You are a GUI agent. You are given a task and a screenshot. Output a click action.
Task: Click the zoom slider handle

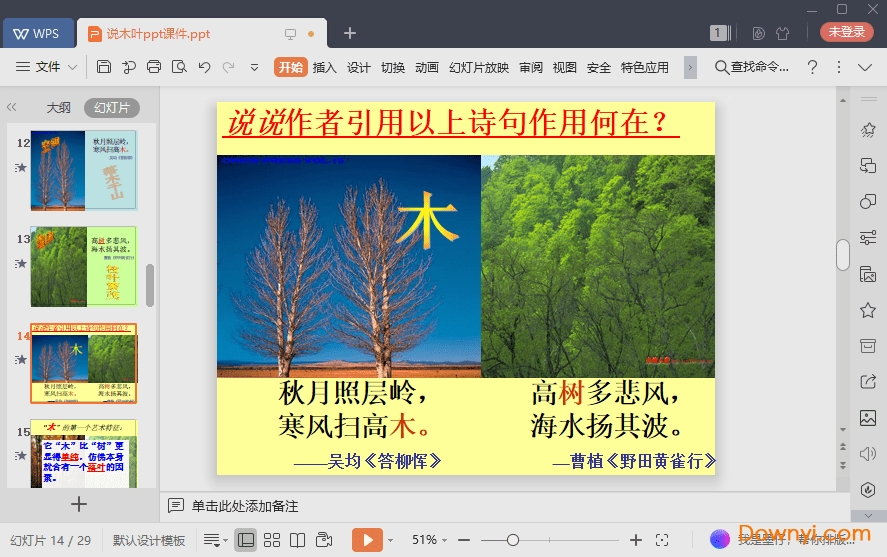[513, 540]
